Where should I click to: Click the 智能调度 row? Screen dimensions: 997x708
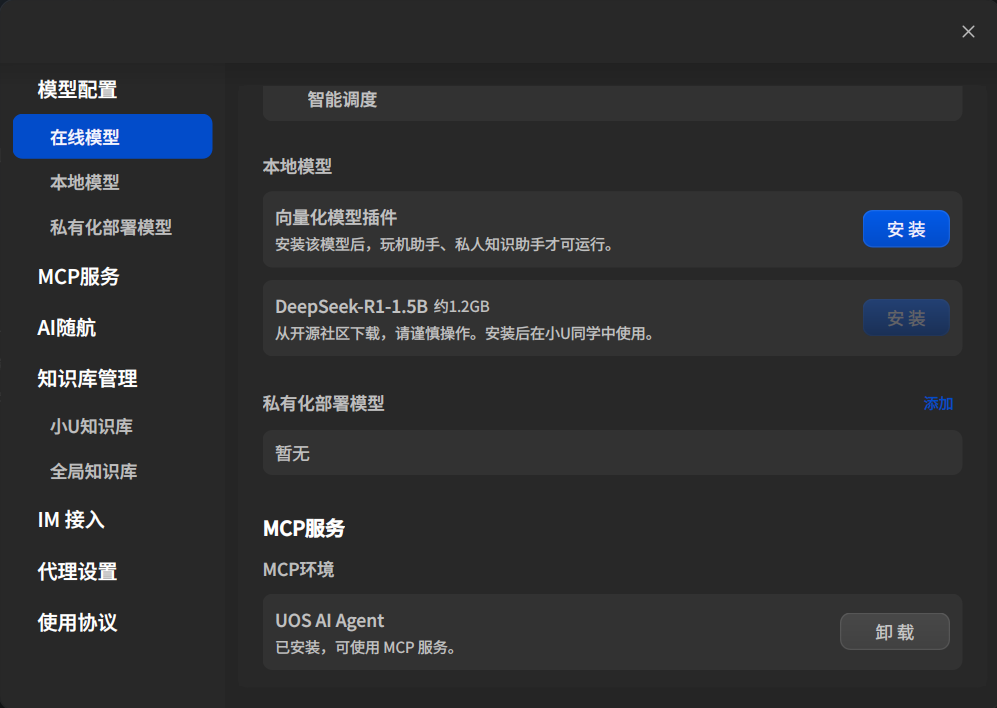tap(612, 101)
